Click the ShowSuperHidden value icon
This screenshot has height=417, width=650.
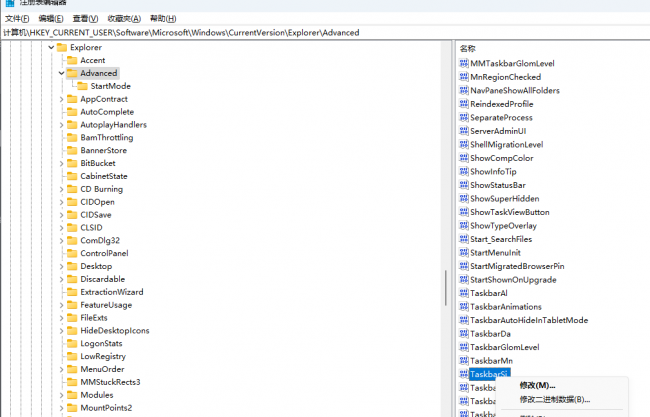pyautogui.click(x=464, y=199)
